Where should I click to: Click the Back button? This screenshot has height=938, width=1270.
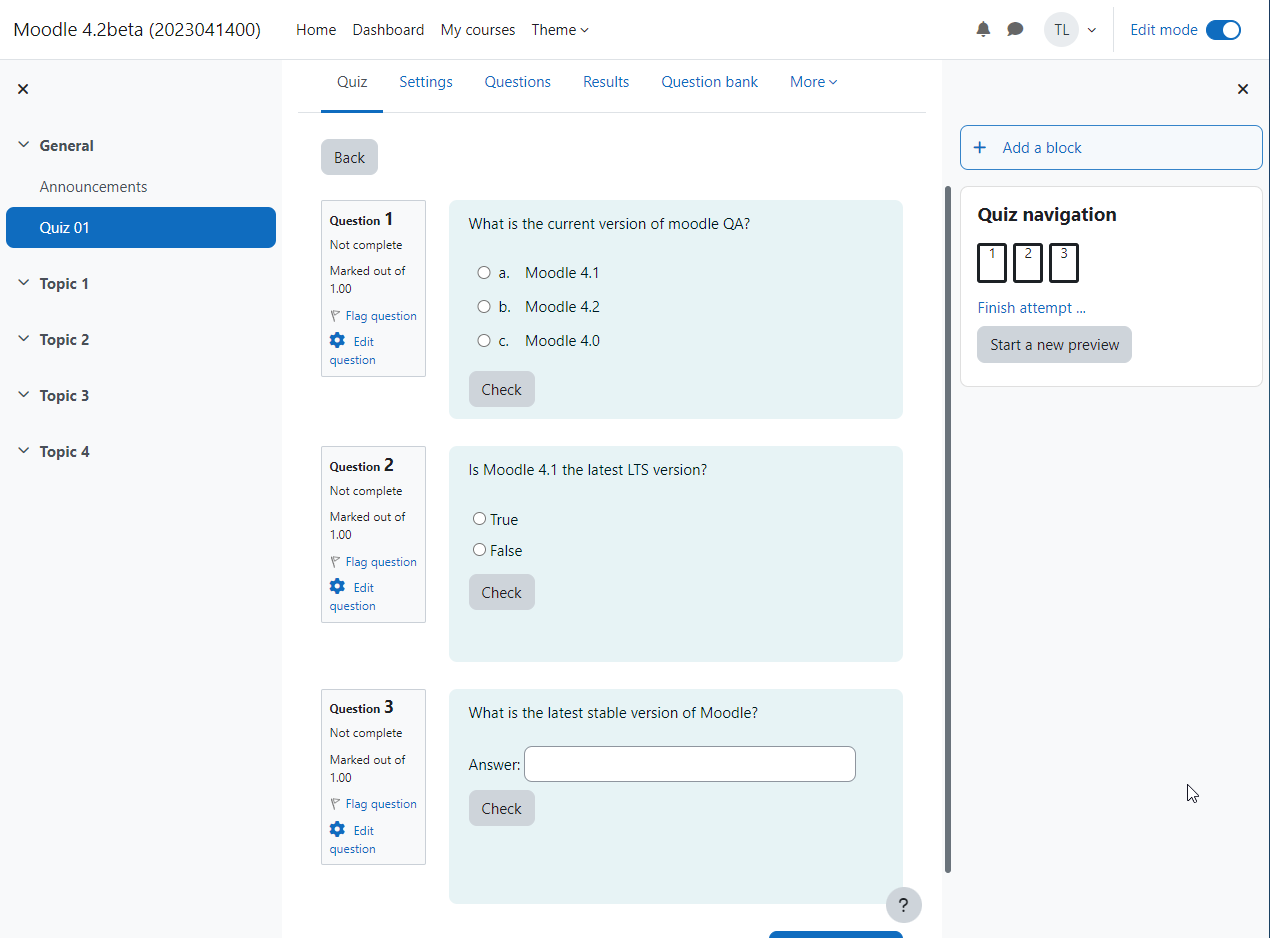(349, 157)
